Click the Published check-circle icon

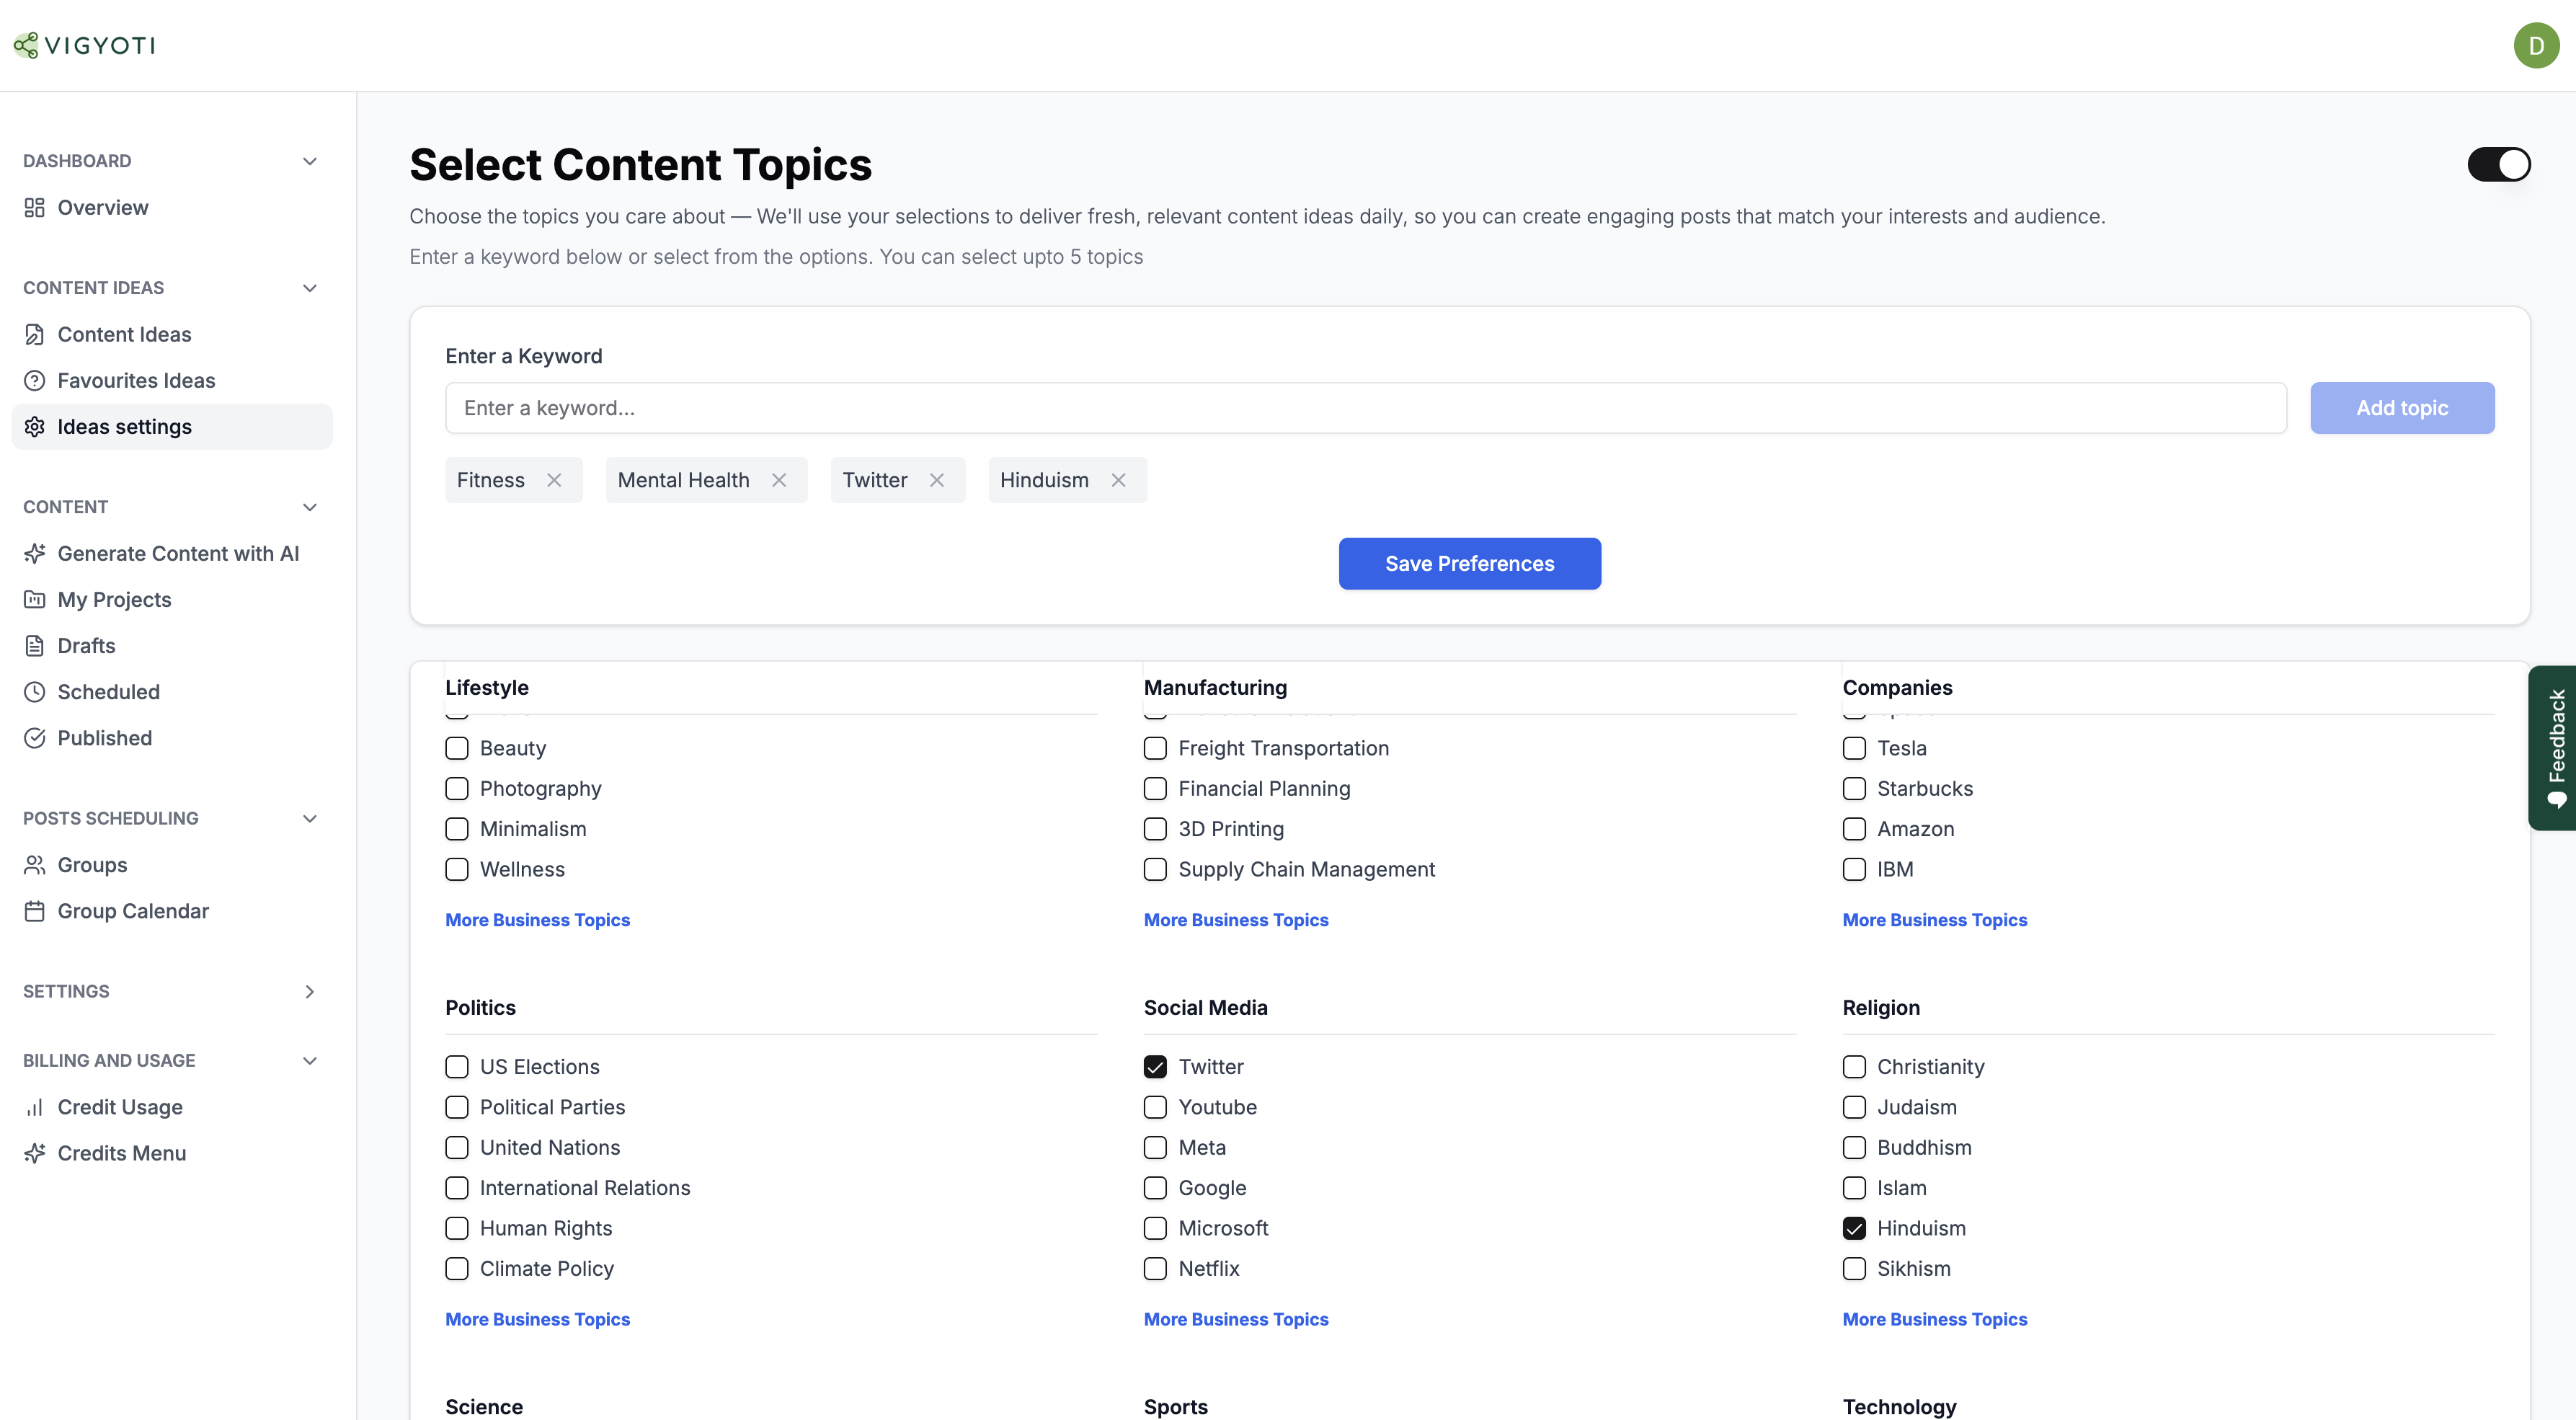click(35, 737)
